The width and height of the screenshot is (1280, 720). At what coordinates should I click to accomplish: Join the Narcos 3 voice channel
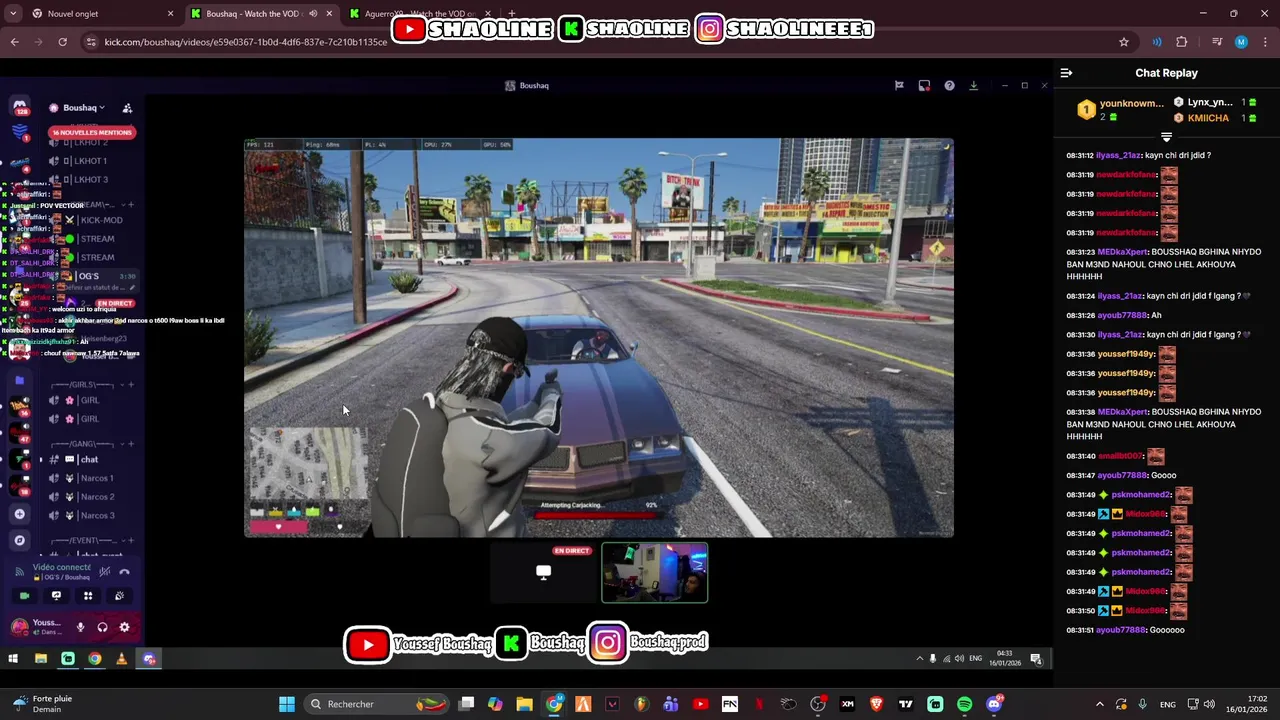[x=90, y=516]
